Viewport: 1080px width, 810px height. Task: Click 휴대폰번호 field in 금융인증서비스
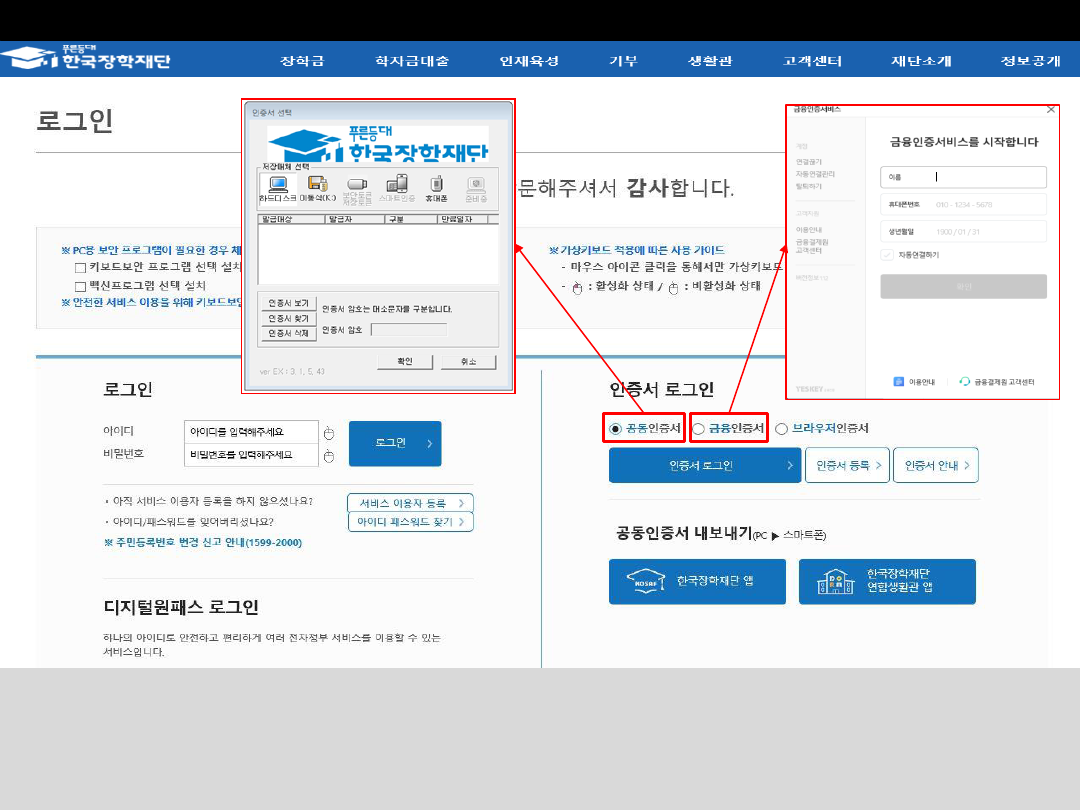[x=964, y=205]
